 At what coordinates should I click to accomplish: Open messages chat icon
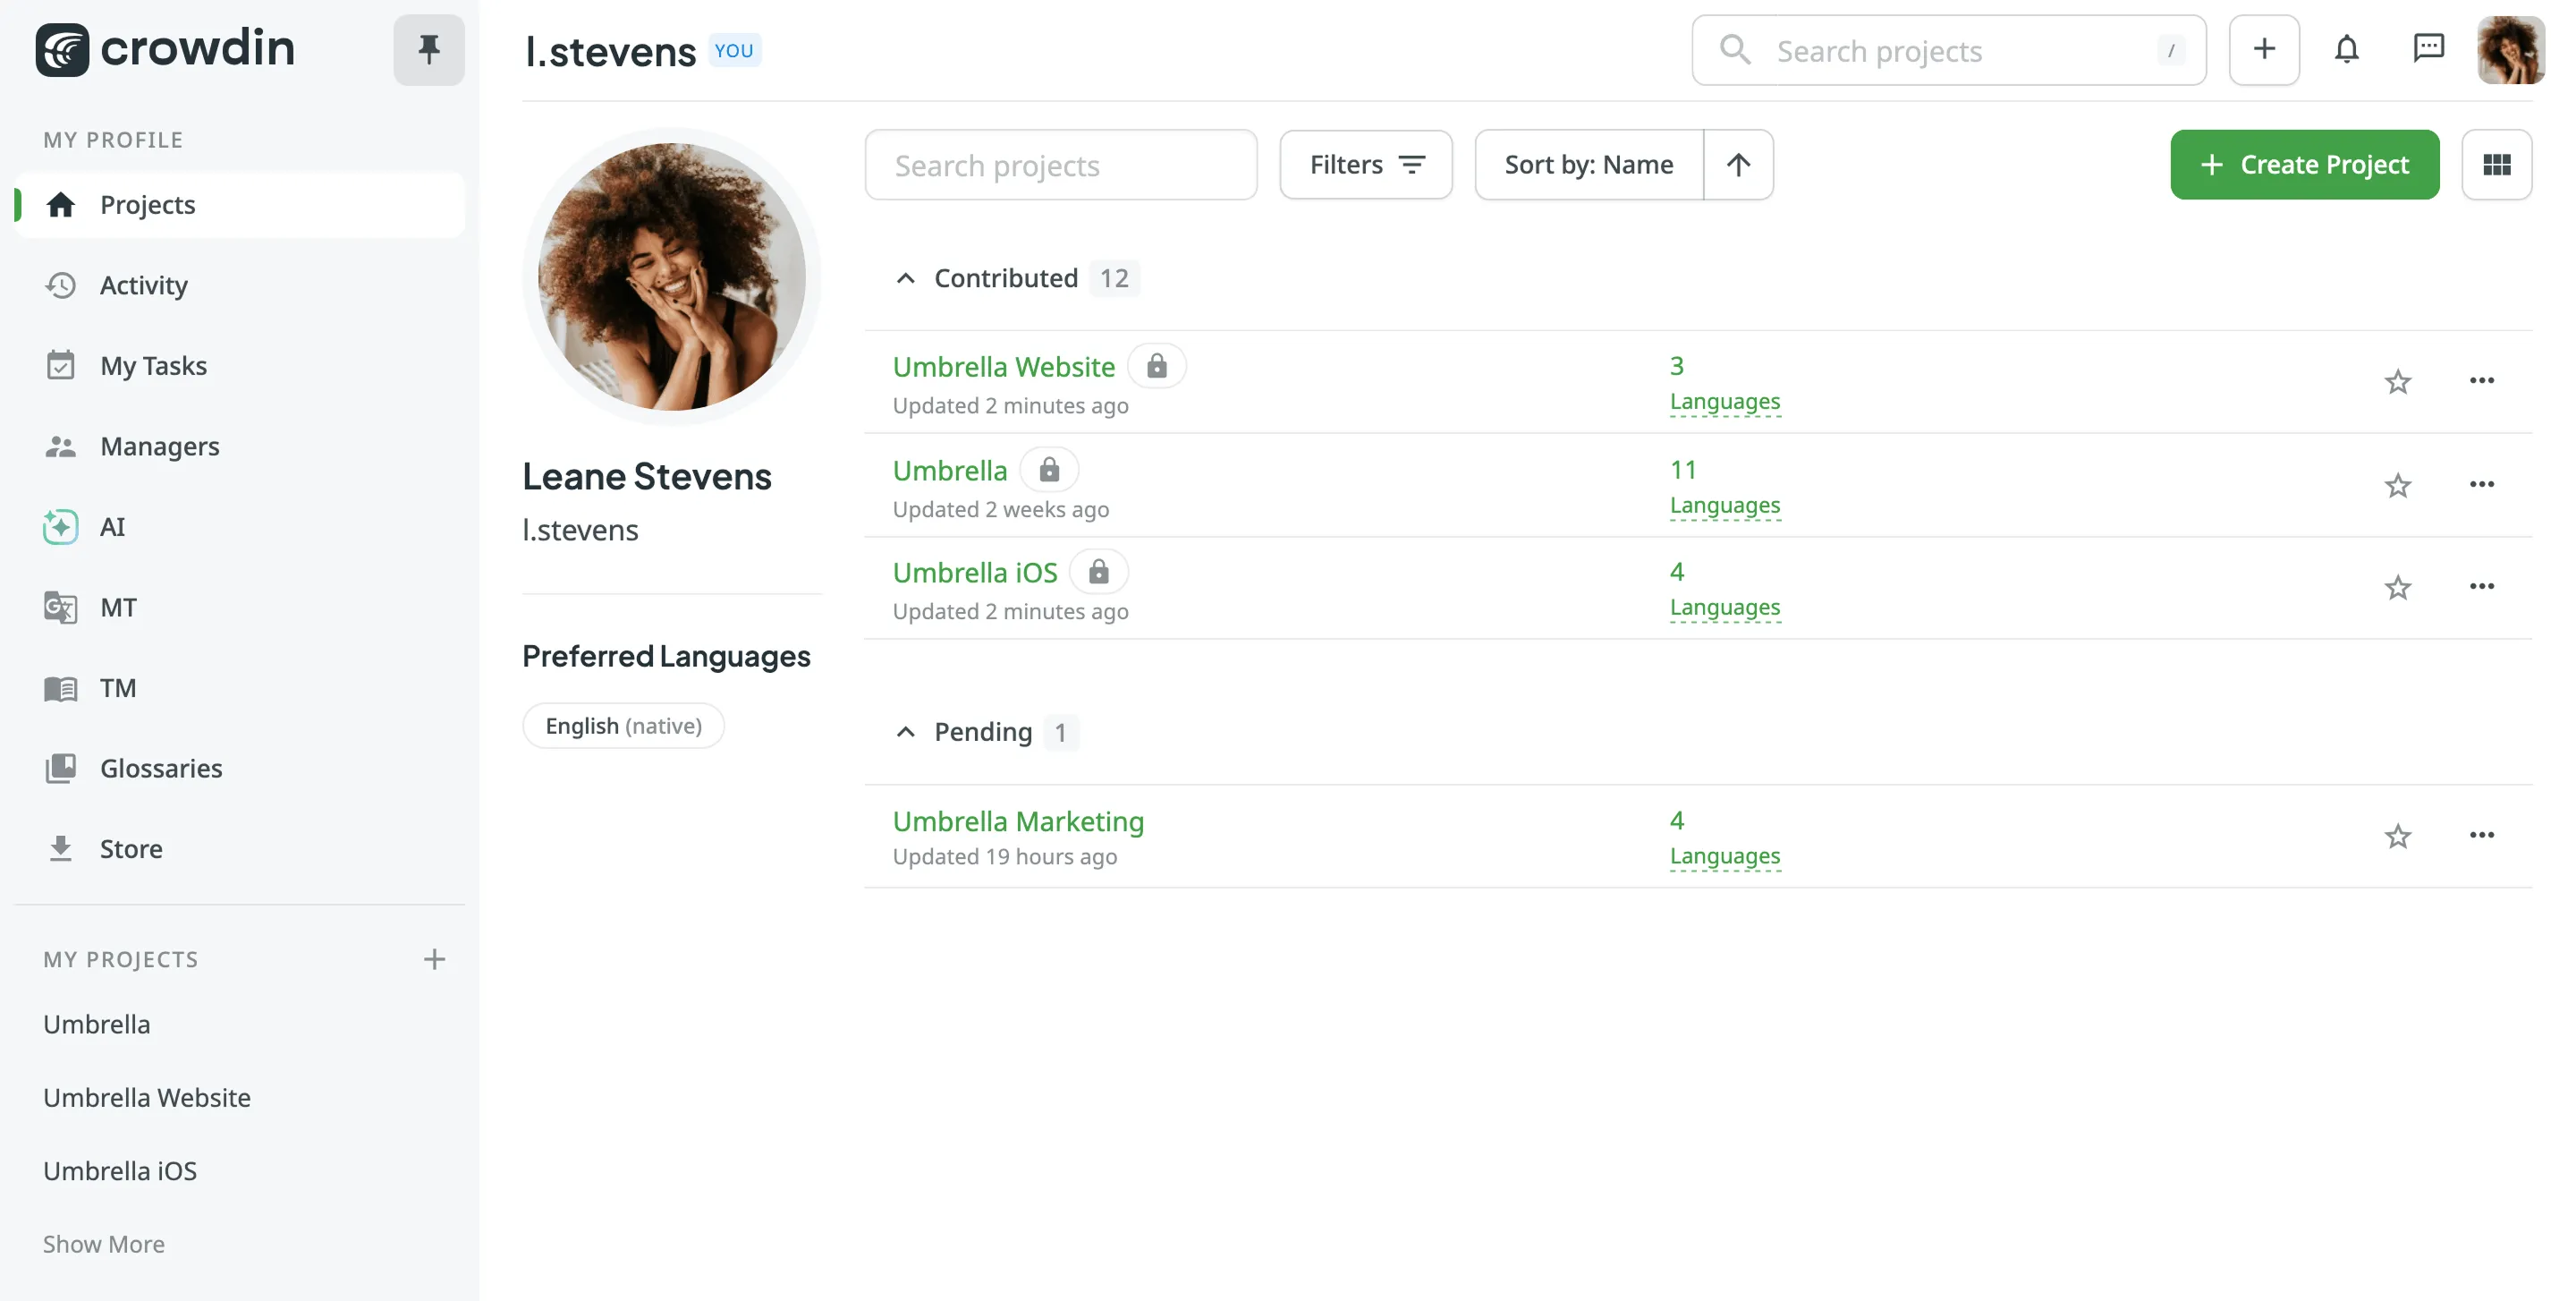[x=2428, y=49]
